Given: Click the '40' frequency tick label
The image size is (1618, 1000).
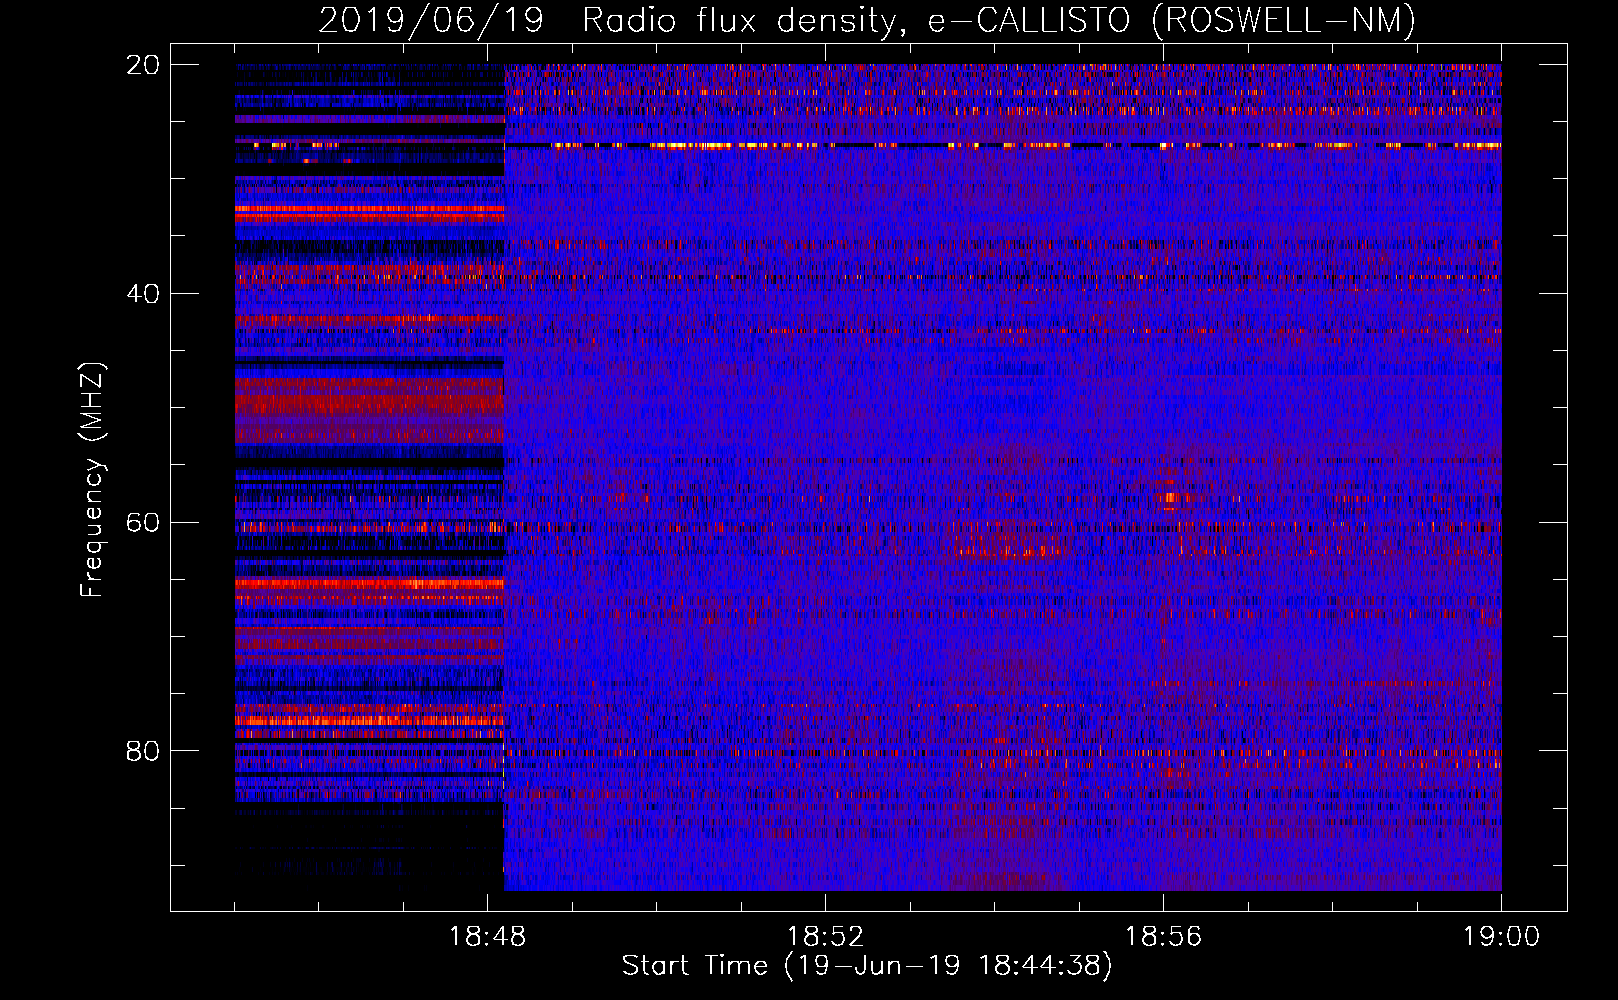Looking at the screenshot, I should (x=142, y=294).
